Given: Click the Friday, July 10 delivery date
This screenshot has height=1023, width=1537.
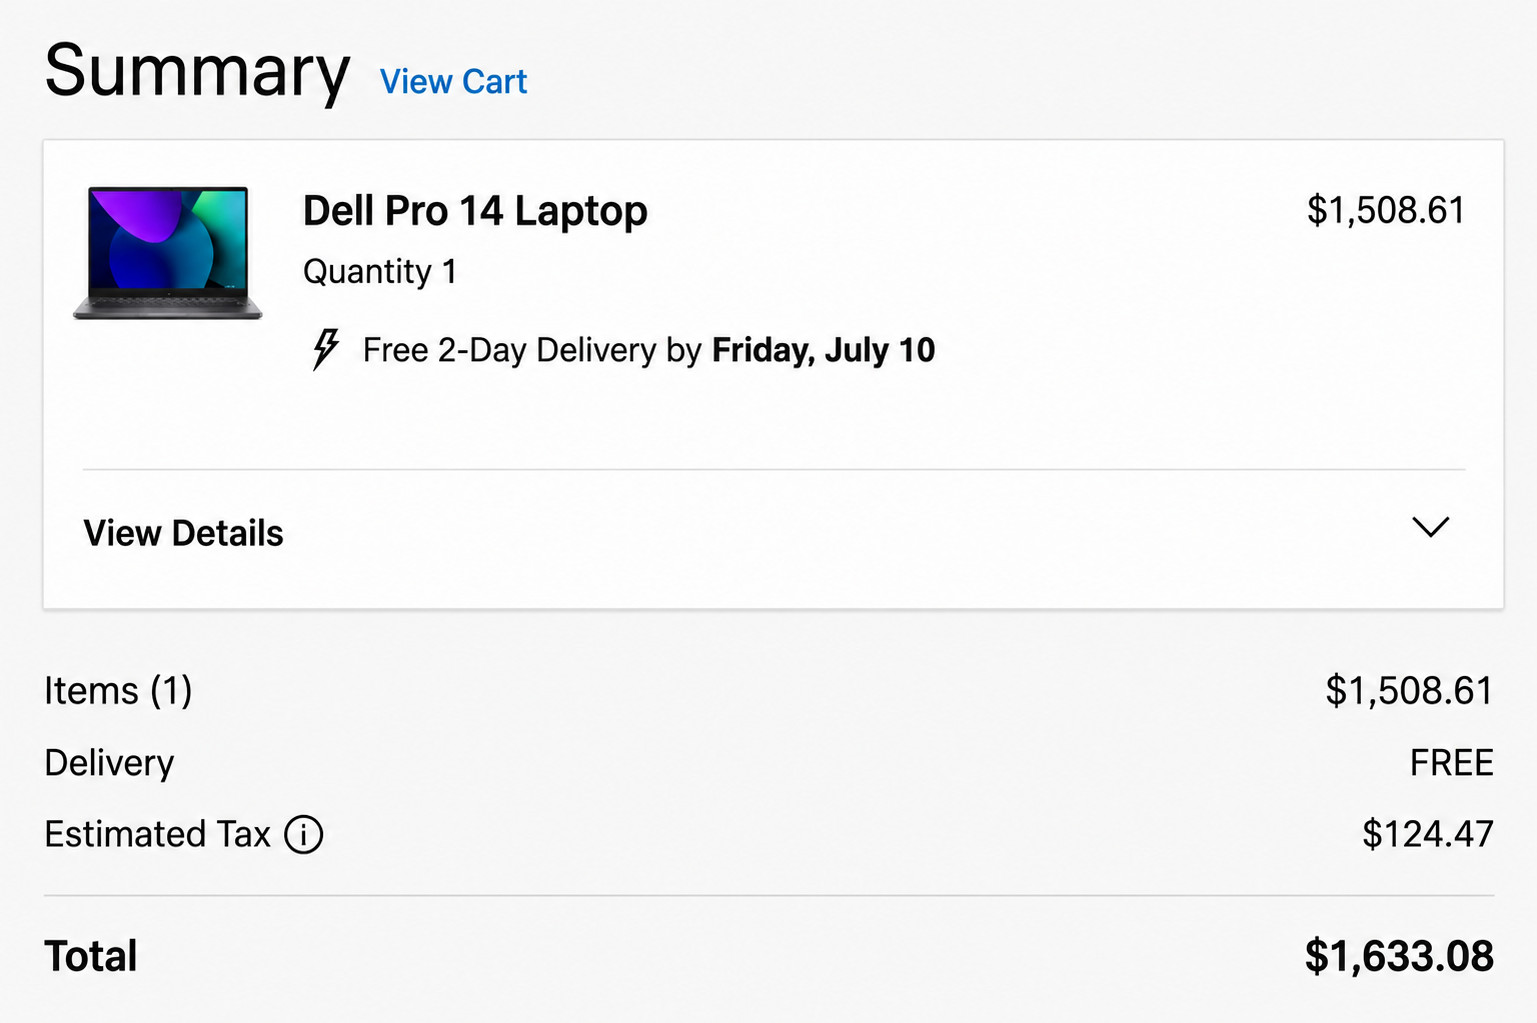Looking at the screenshot, I should click(x=823, y=350).
